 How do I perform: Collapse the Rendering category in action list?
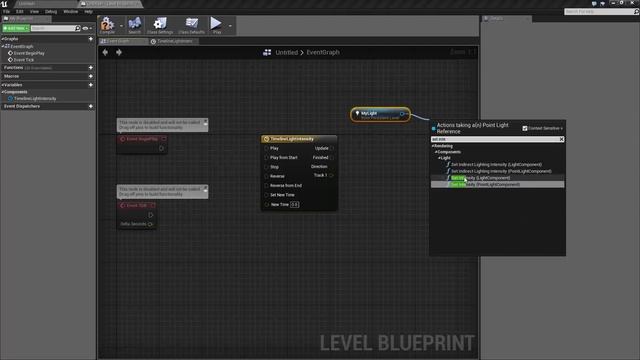[x=433, y=146]
